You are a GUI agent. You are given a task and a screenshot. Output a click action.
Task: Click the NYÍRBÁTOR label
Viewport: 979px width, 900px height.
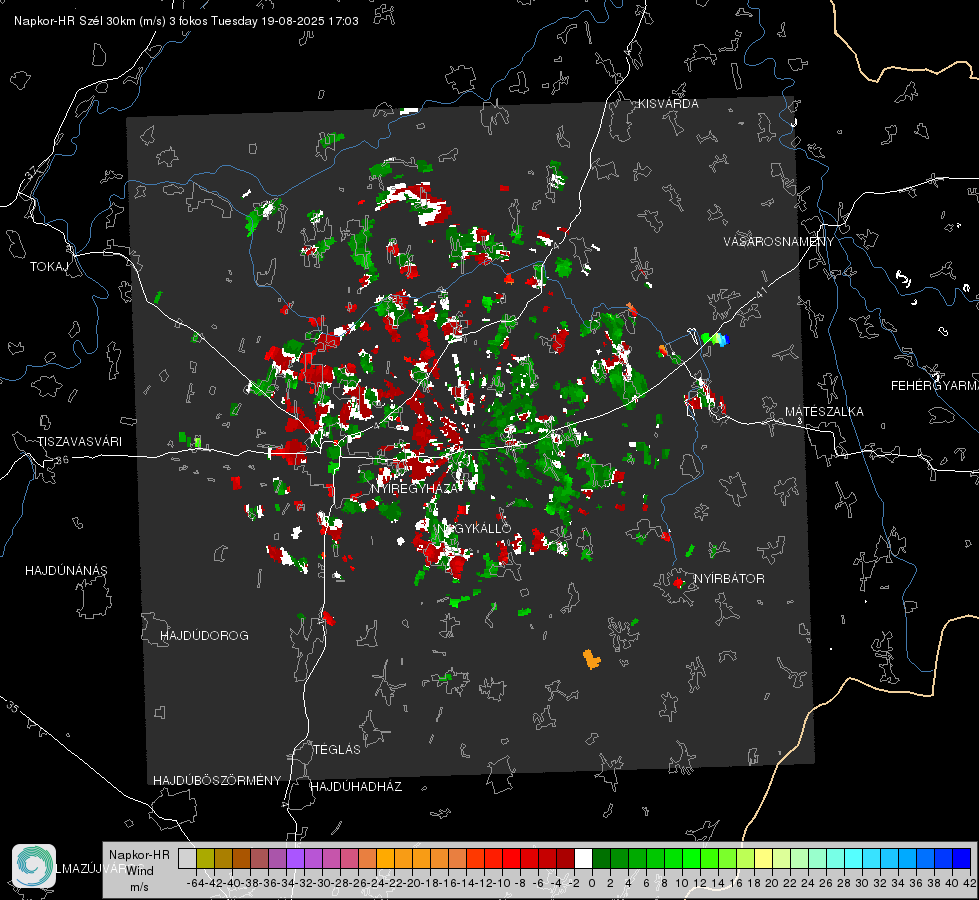729,579
